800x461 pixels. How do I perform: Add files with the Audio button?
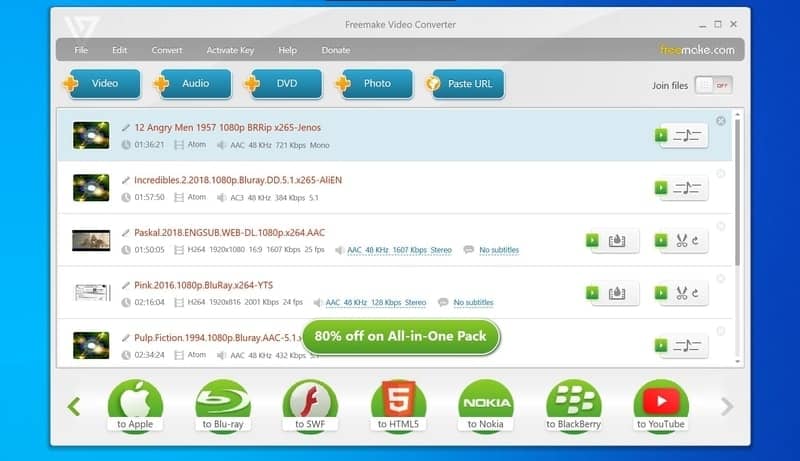pyautogui.click(x=193, y=84)
